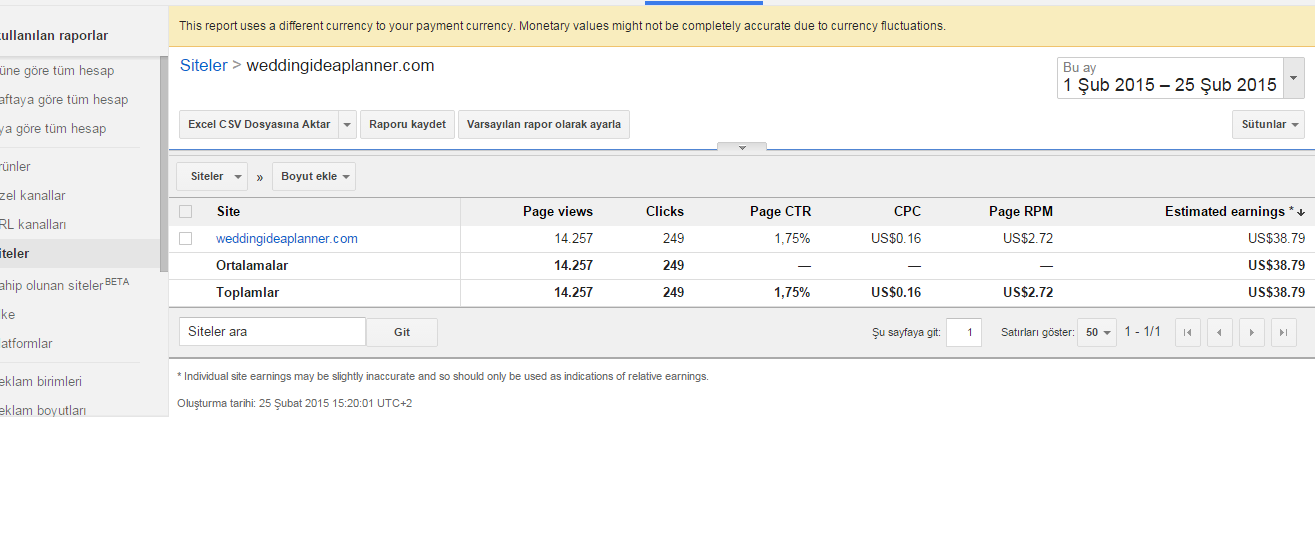Click the 'ullanılan raporlar' sidebar heading

pyautogui.click(x=54, y=36)
